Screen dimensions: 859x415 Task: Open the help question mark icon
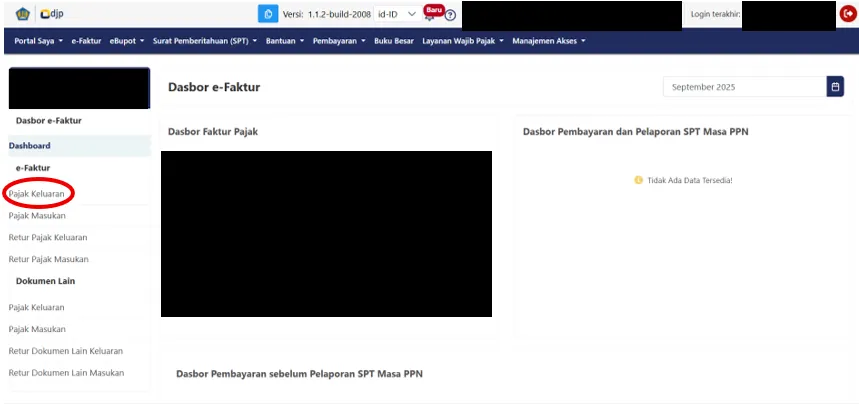coord(450,16)
